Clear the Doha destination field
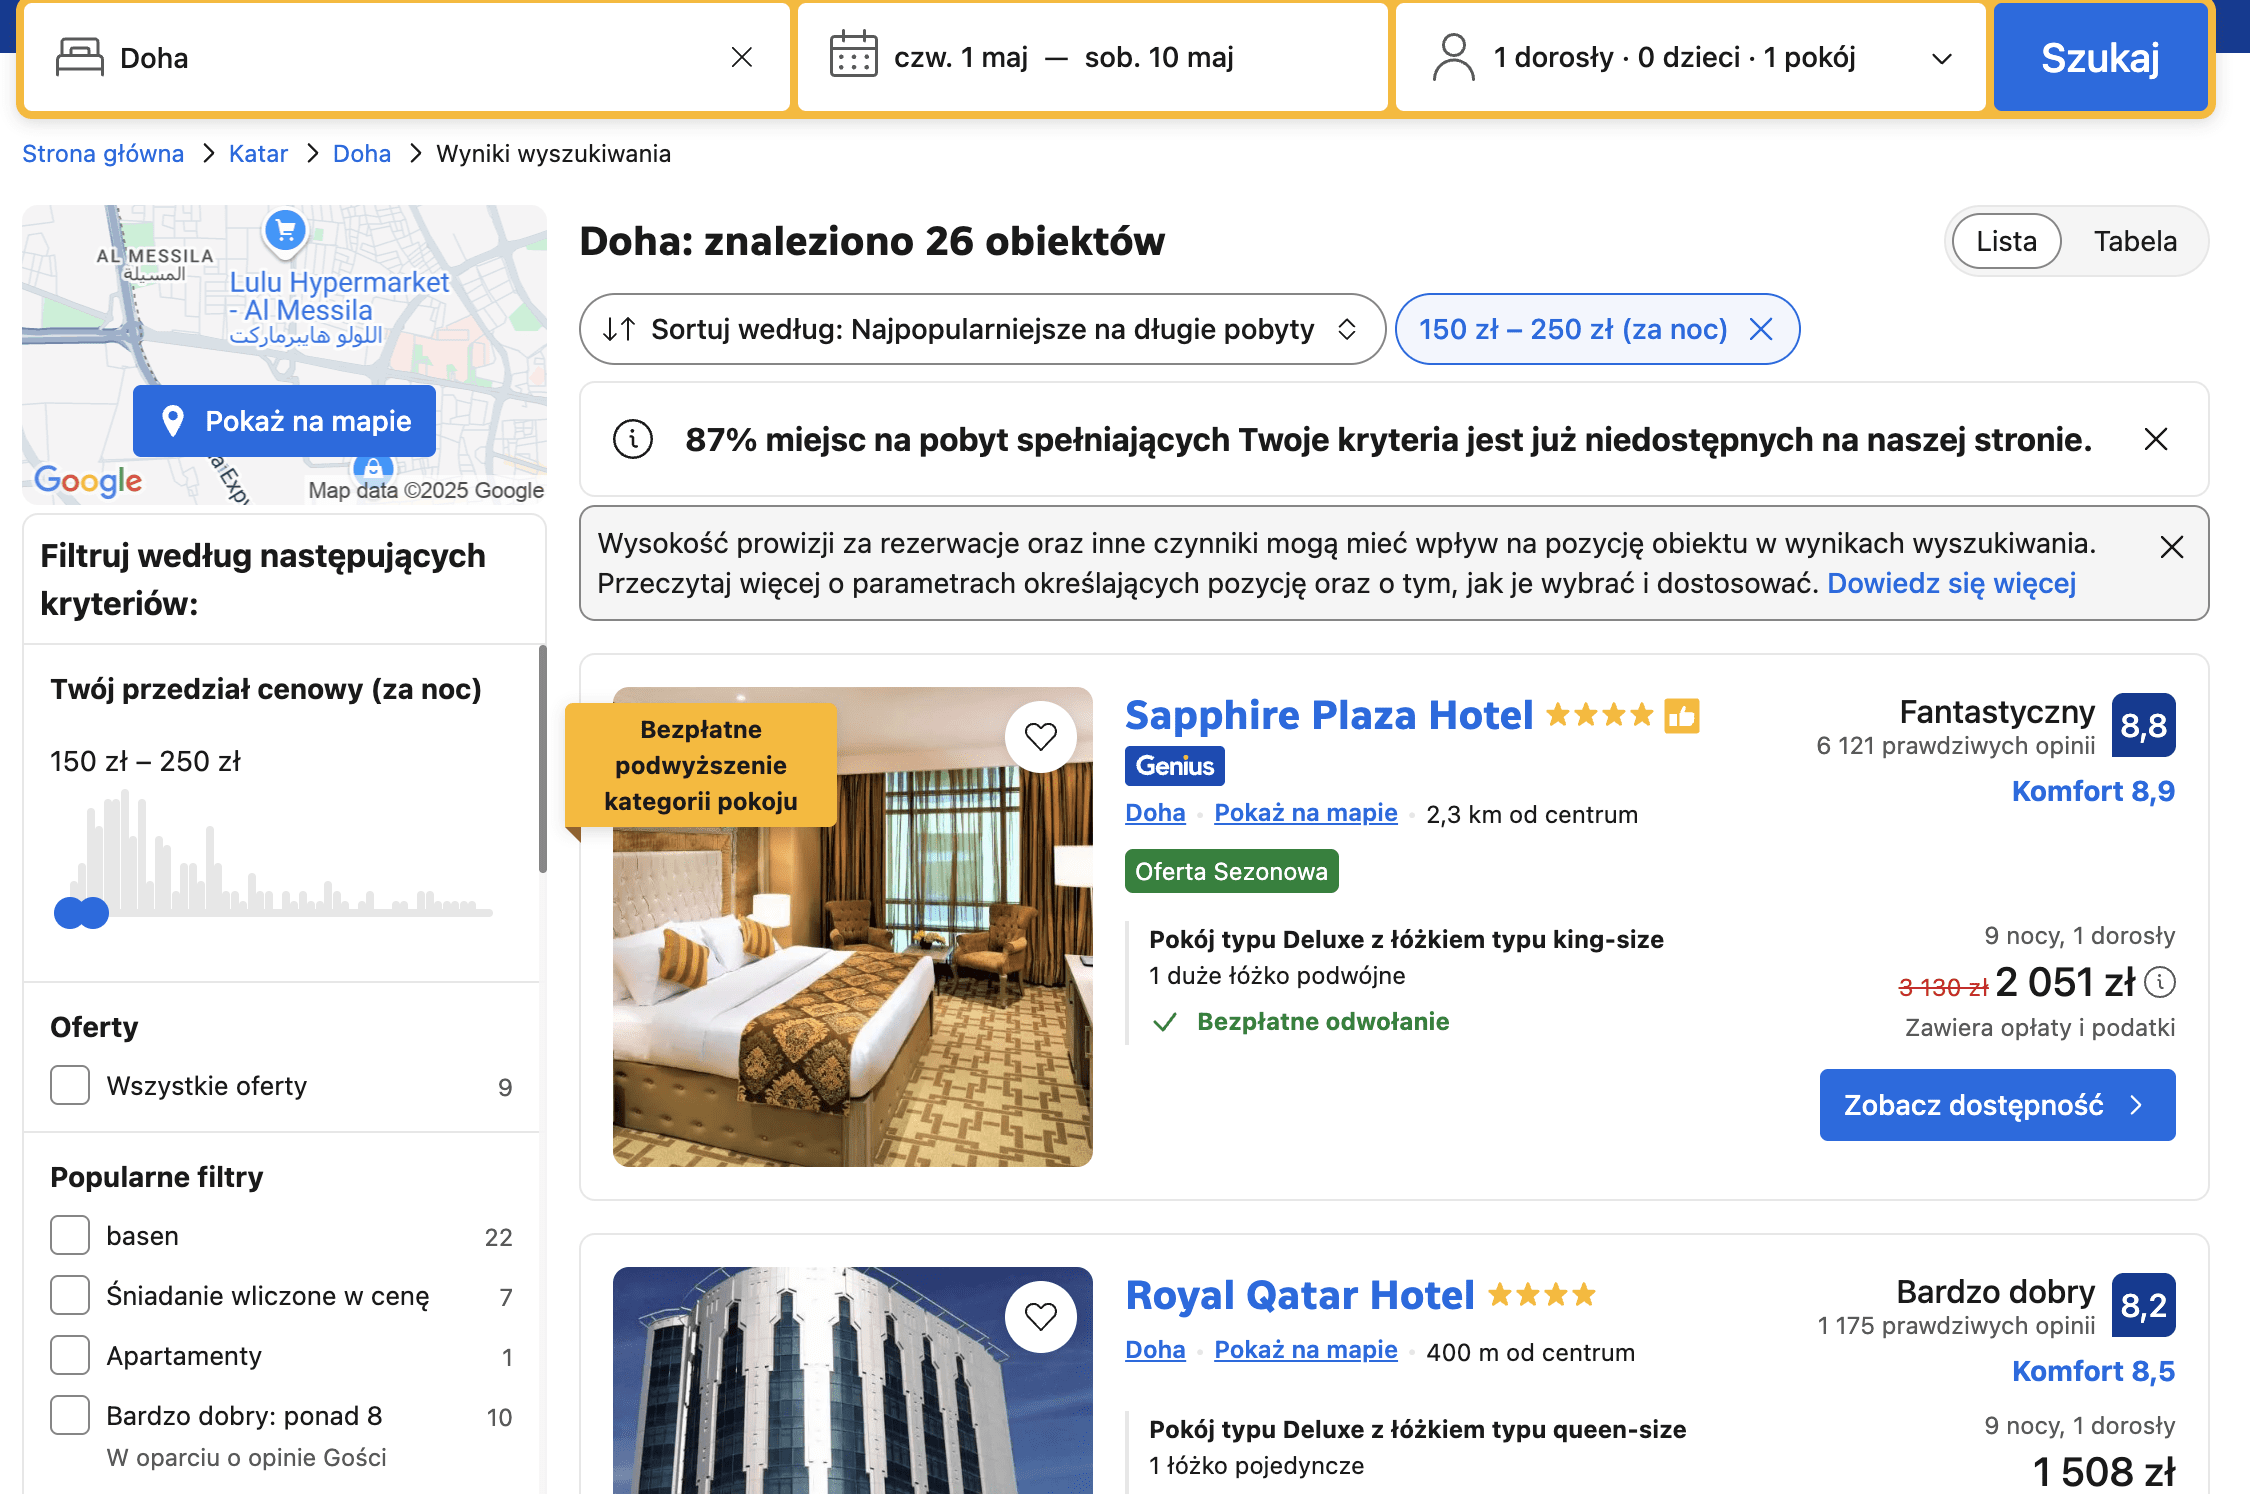 741,57
